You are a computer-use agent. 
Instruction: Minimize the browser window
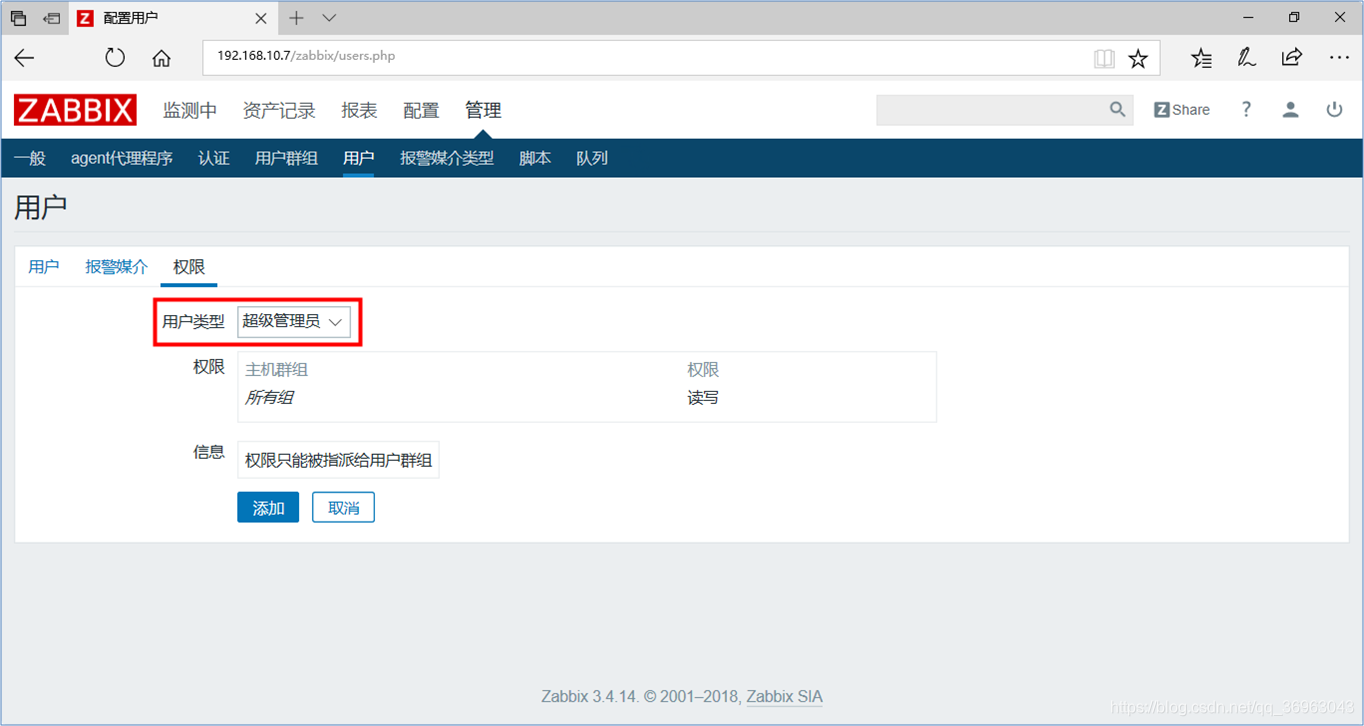click(x=1248, y=17)
